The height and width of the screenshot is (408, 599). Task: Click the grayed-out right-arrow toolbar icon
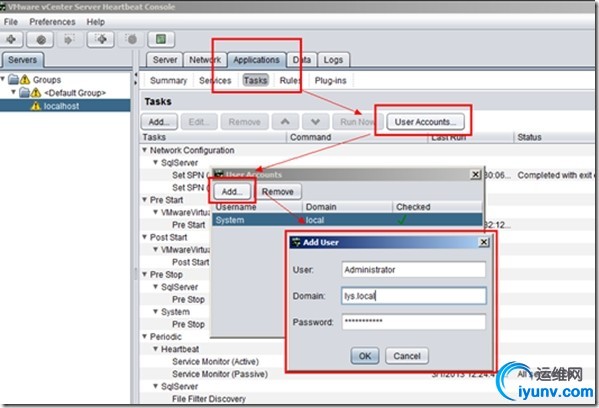pos(70,39)
